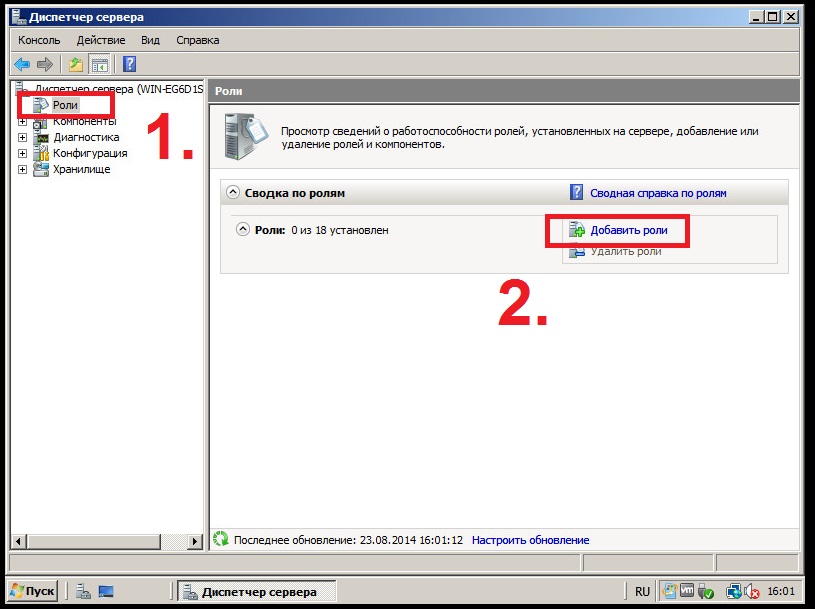Click the muted volume tray icon
The width and height of the screenshot is (815, 609).
tap(751, 592)
